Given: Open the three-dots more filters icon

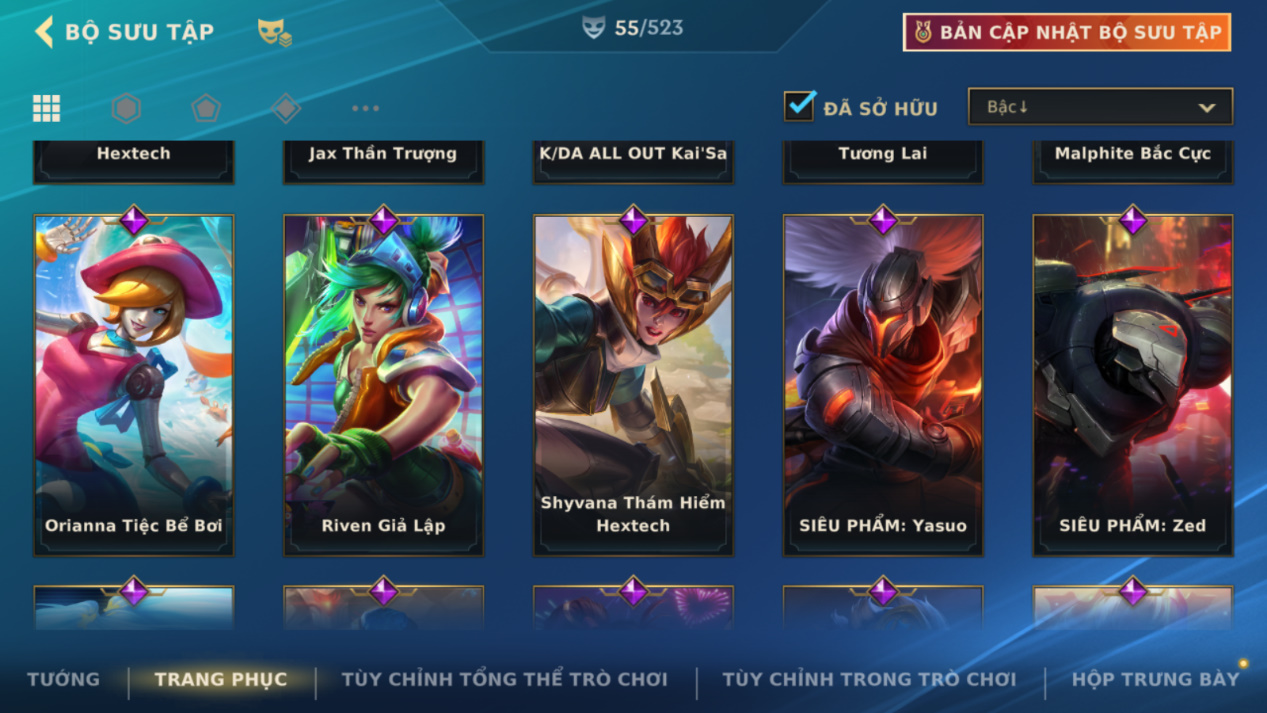Looking at the screenshot, I should click(365, 108).
